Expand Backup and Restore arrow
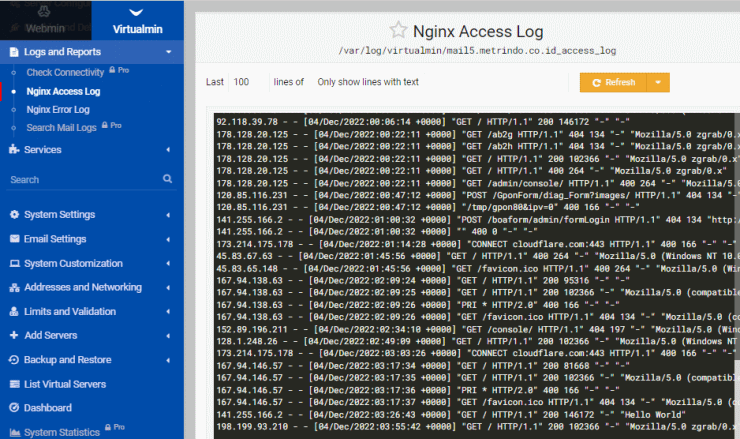740x439 pixels. point(168,360)
